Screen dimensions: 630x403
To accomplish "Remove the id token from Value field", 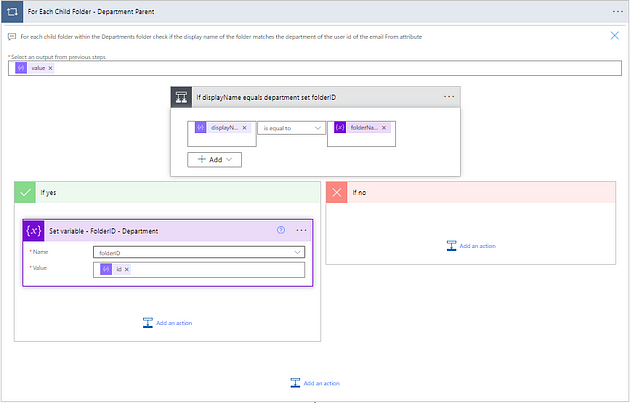I will (x=127, y=269).
